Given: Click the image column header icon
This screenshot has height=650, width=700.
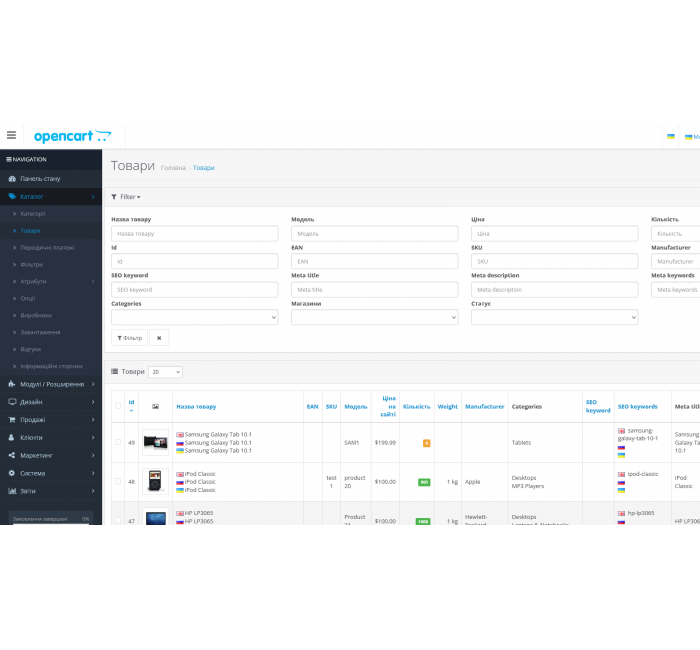Looking at the screenshot, I should [x=155, y=406].
